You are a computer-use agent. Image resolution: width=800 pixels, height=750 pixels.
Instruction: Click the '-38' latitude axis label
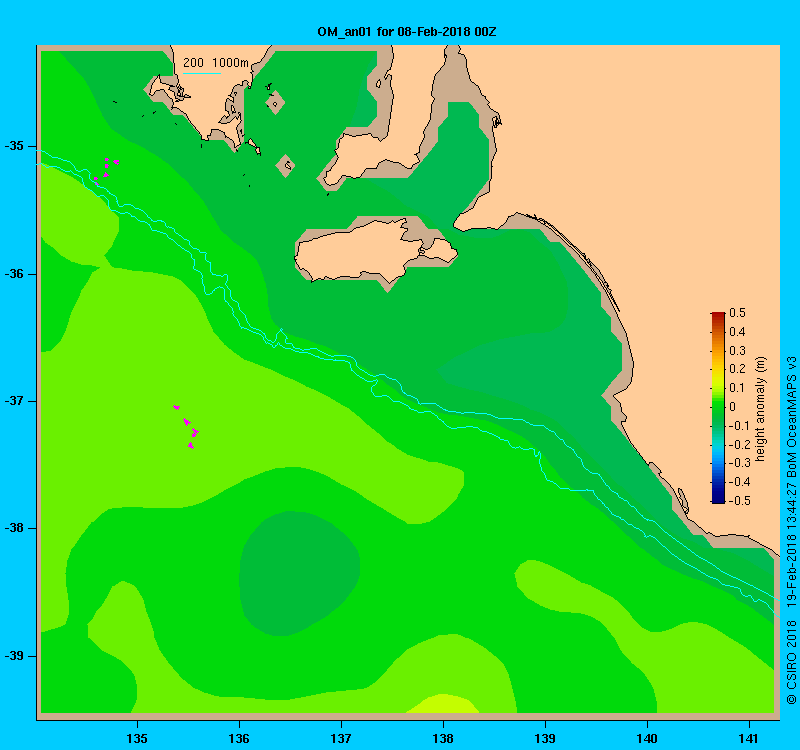point(14,528)
